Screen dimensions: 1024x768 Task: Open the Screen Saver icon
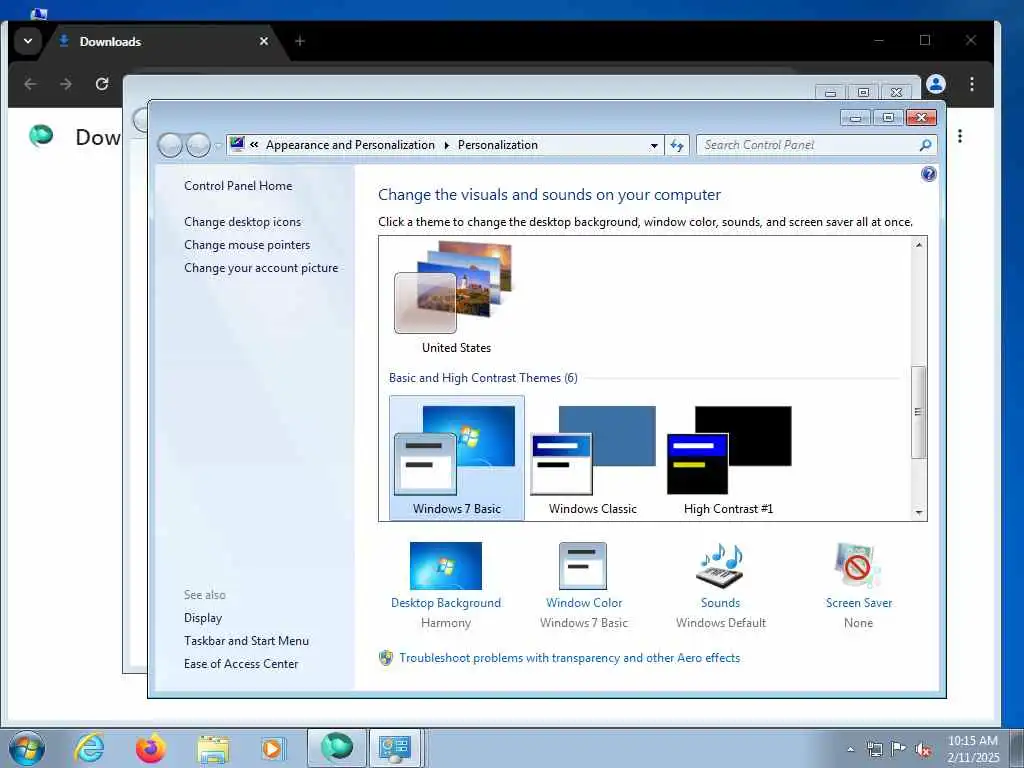(x=857, y=566)
